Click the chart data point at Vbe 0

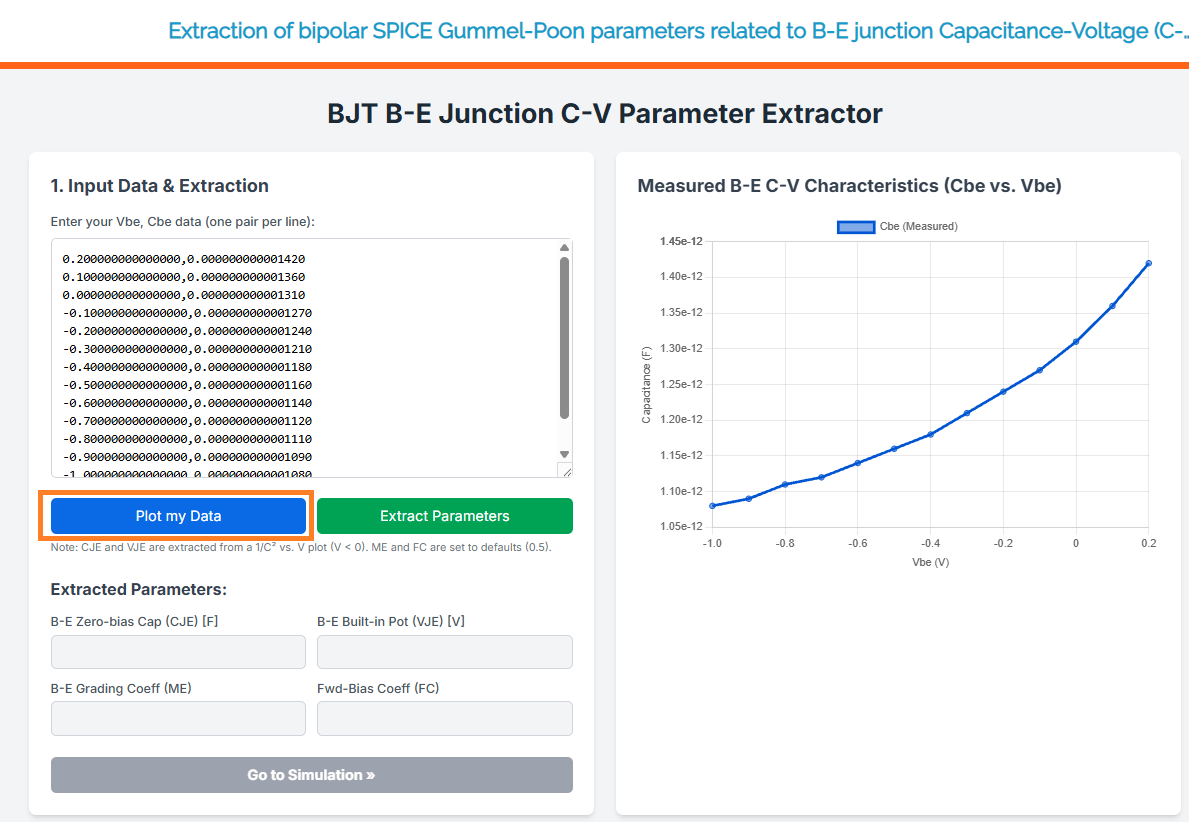coord(1076,342)
